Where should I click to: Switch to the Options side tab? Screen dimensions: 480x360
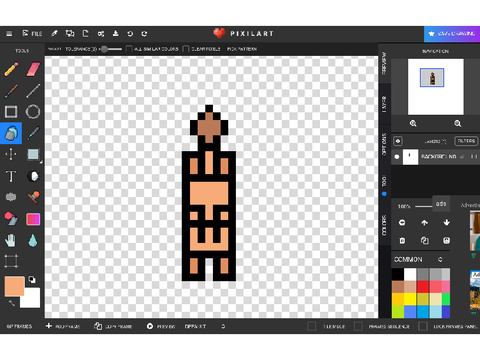[384, 145]
